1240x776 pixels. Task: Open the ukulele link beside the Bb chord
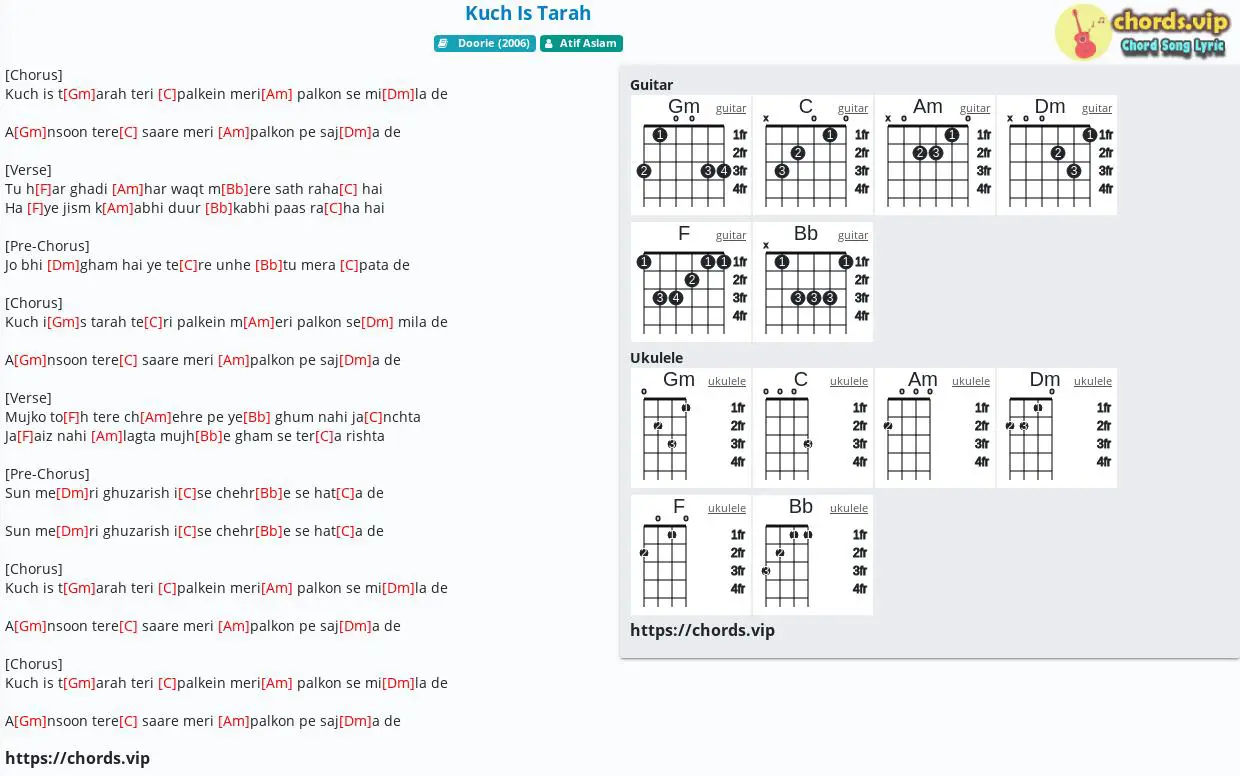pos(849,508)
